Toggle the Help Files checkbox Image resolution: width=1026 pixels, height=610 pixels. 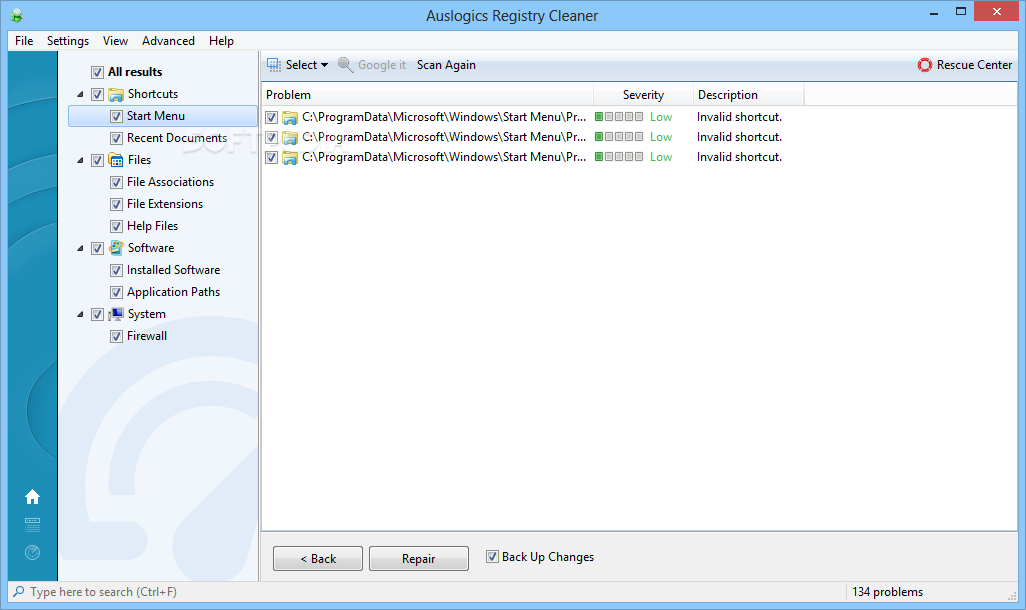point(116,226)
